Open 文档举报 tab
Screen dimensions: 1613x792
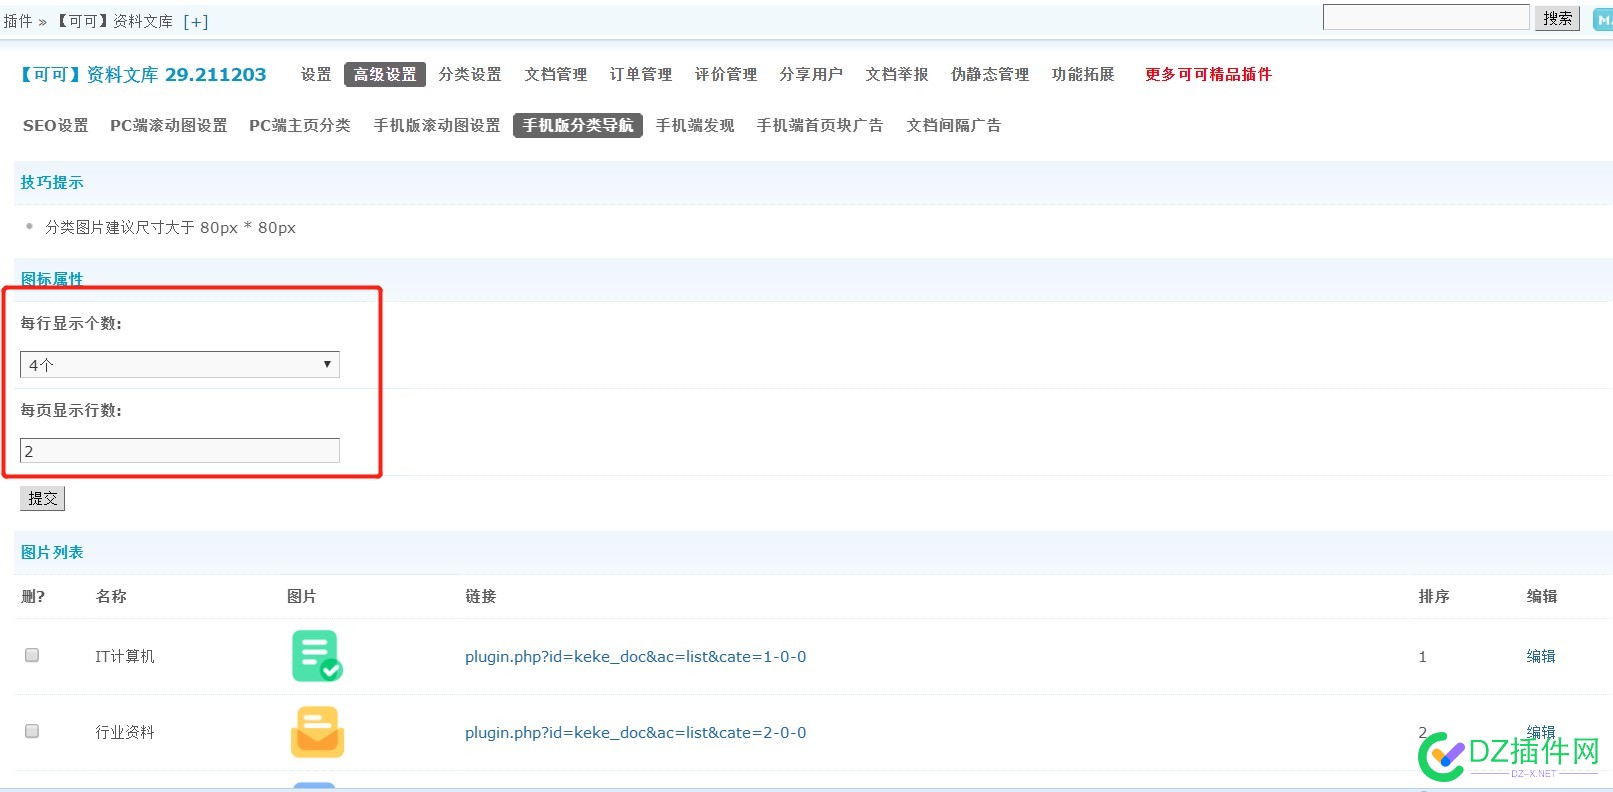[897, 75]
